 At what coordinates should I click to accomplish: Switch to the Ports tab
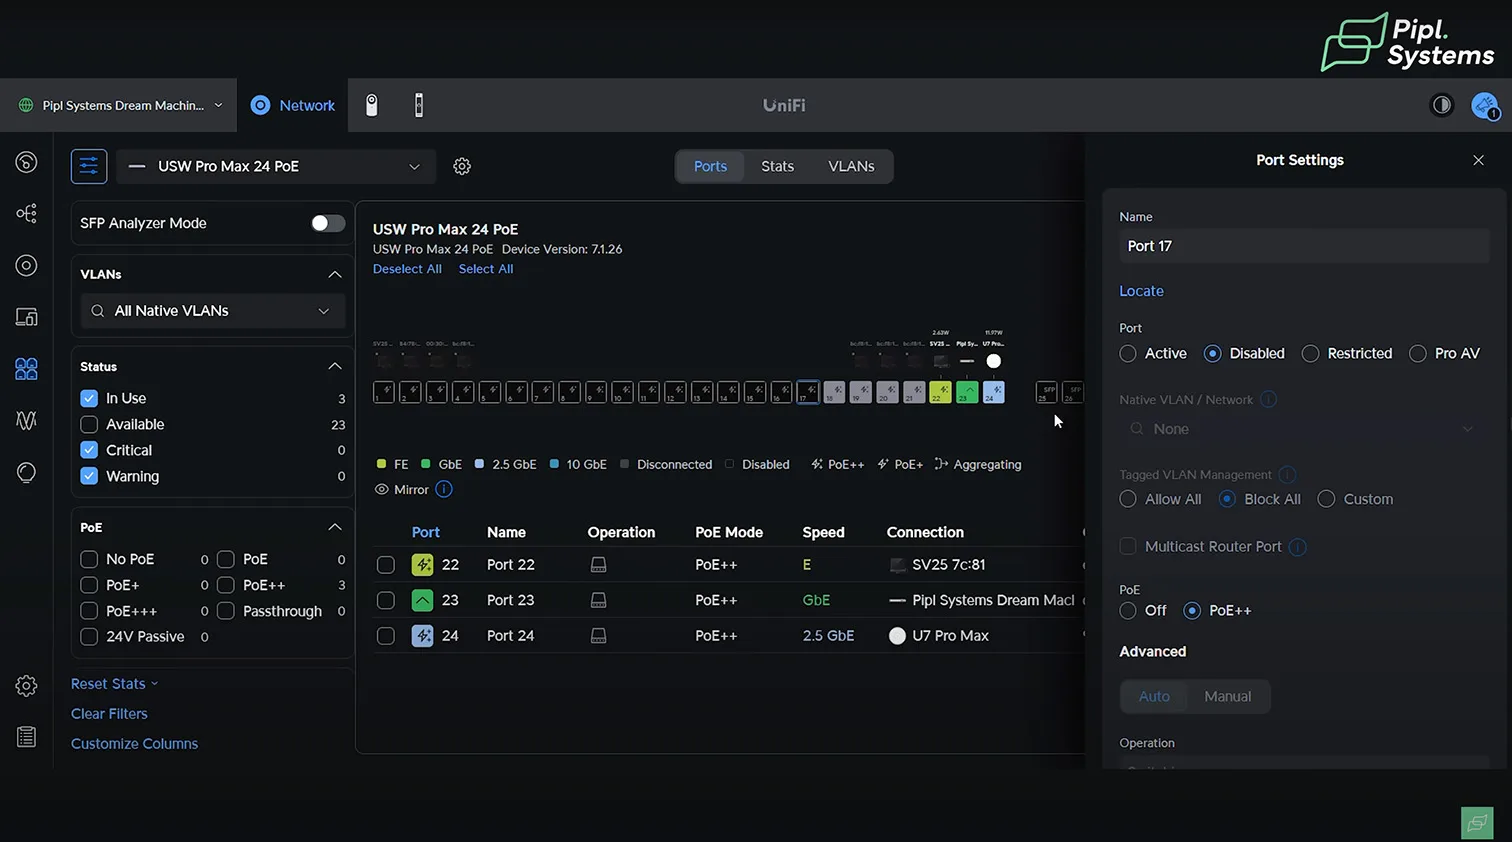point(710,166)
